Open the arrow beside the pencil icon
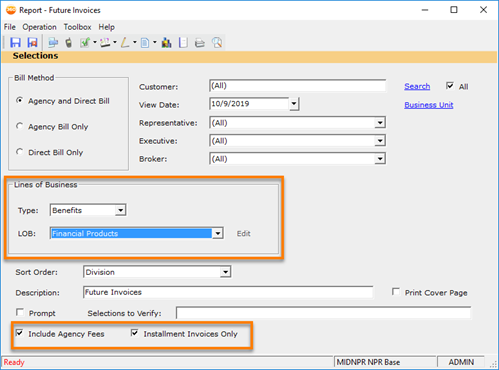The width and height of the screenshot is (499, 370). 135,42
